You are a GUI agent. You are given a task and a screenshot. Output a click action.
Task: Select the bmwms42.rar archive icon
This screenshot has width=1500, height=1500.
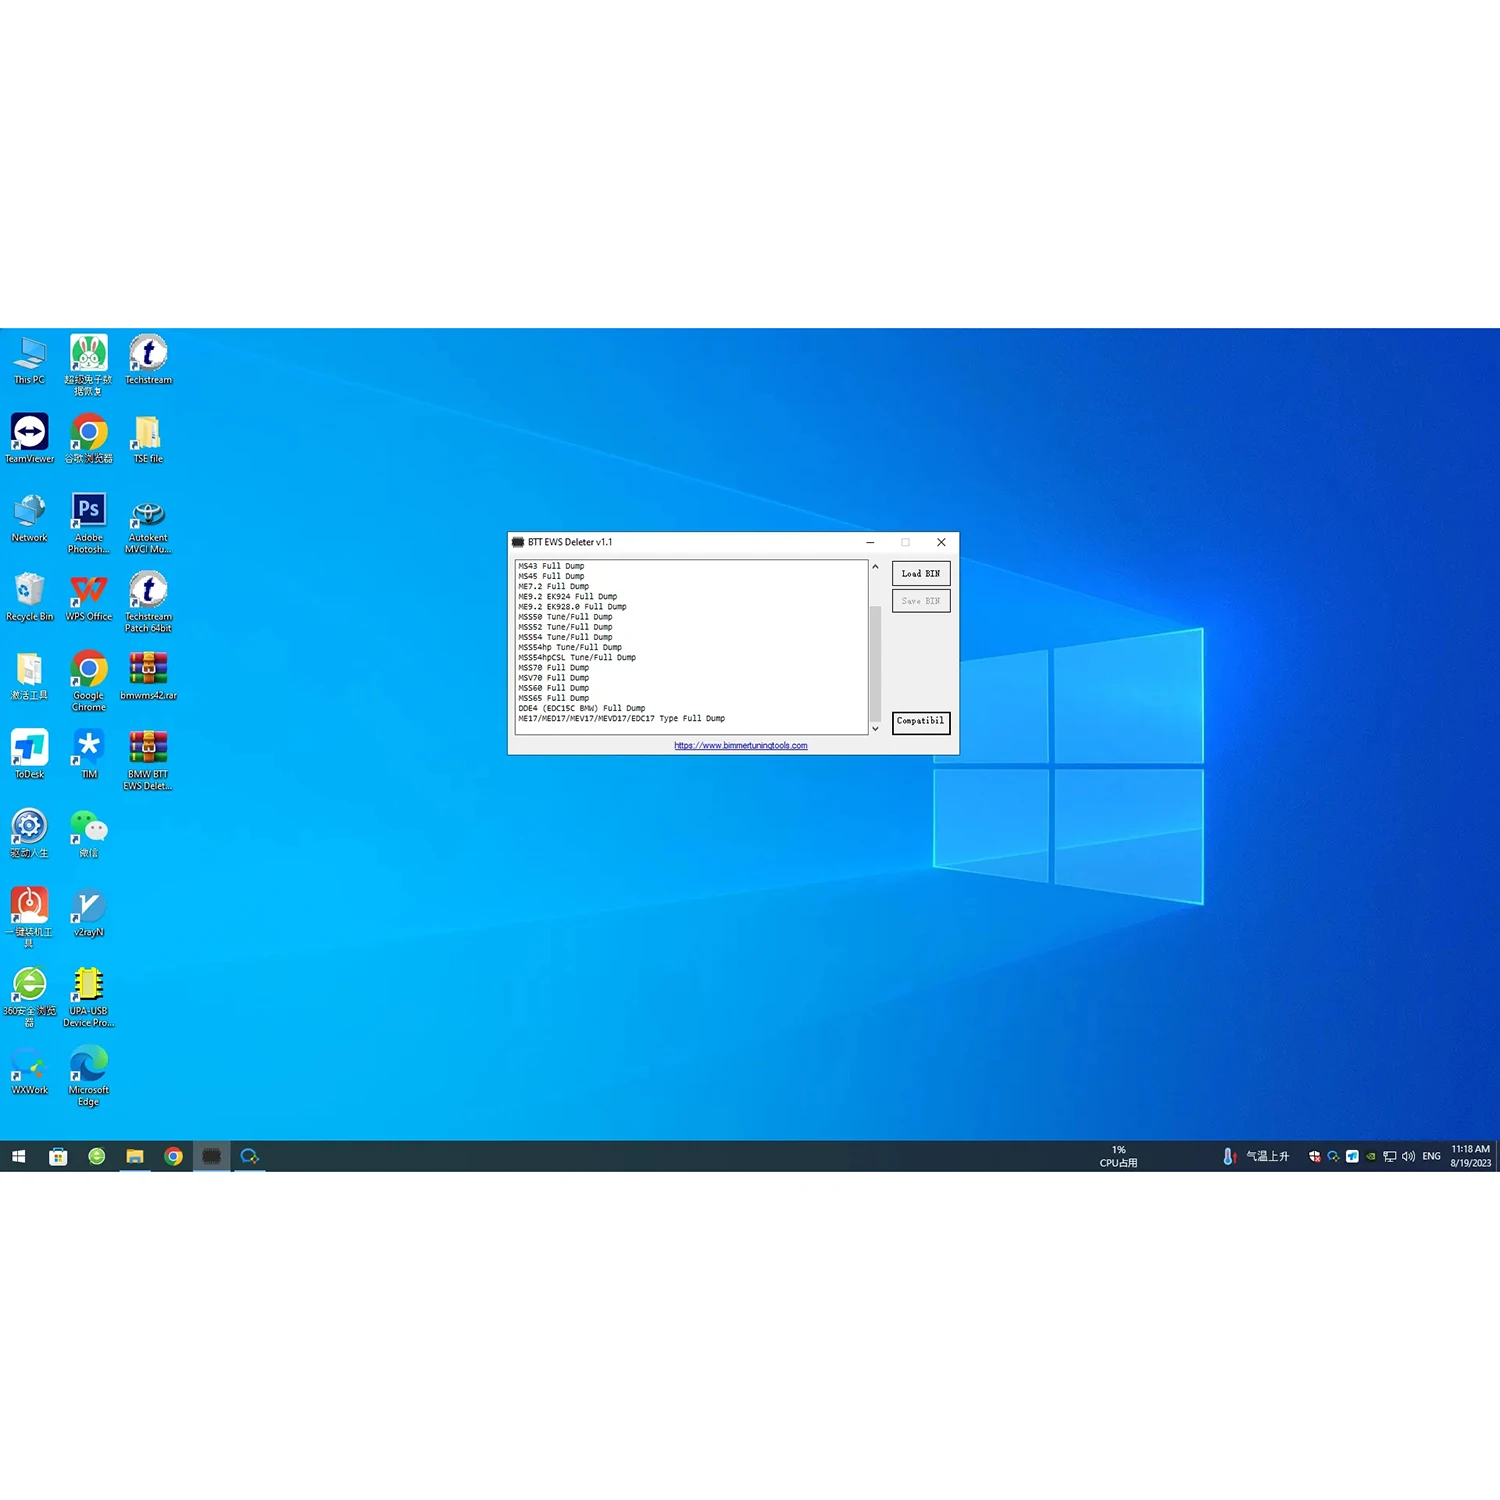click(x=148, y=676)
